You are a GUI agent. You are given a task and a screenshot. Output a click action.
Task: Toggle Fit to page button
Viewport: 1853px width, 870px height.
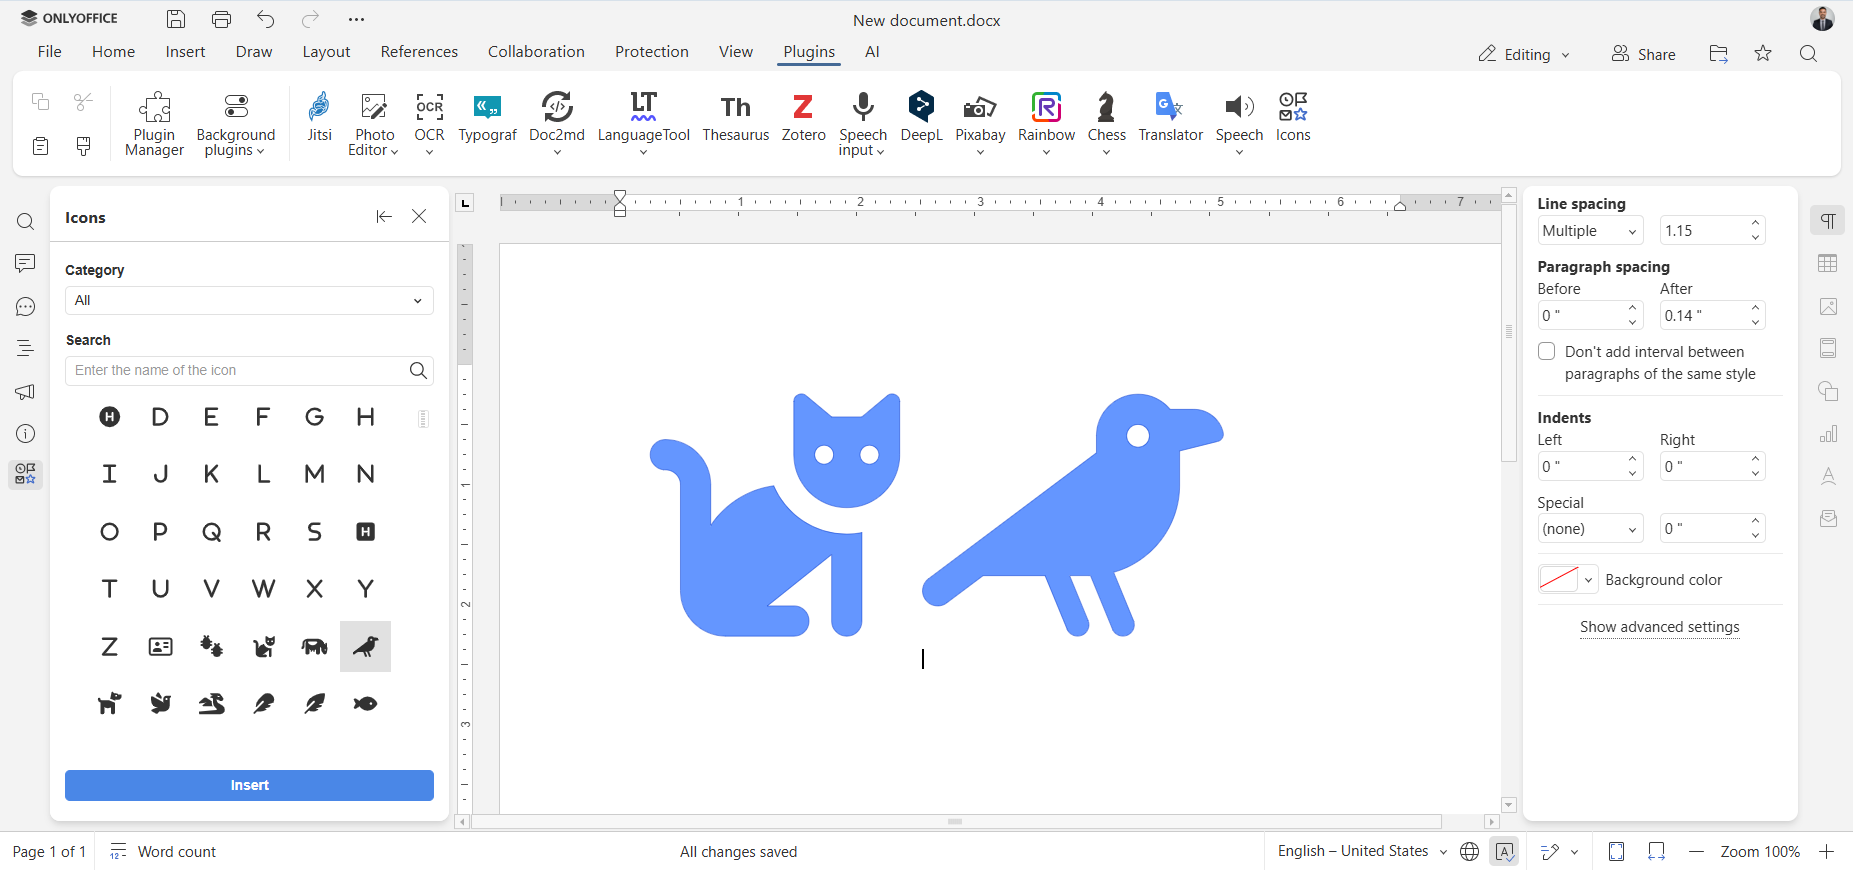pos(1616,851)
